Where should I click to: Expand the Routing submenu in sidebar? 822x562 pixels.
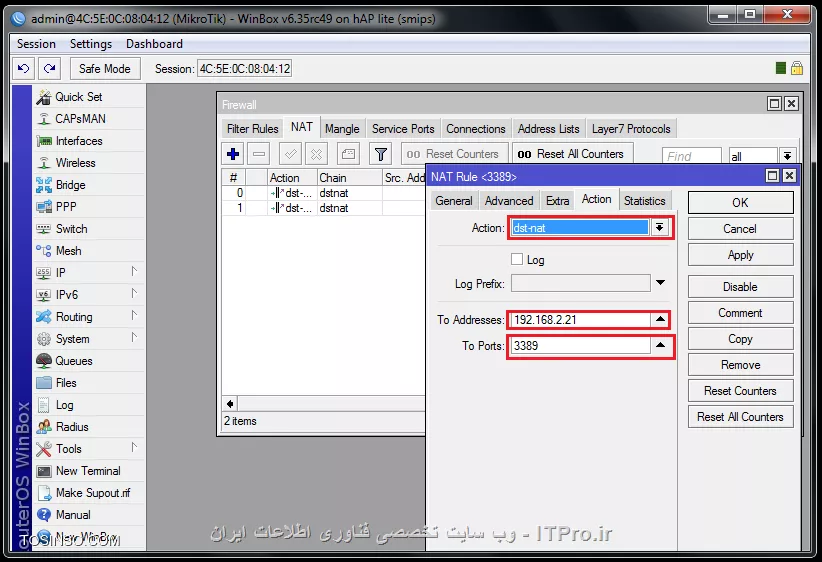point(134,315)
